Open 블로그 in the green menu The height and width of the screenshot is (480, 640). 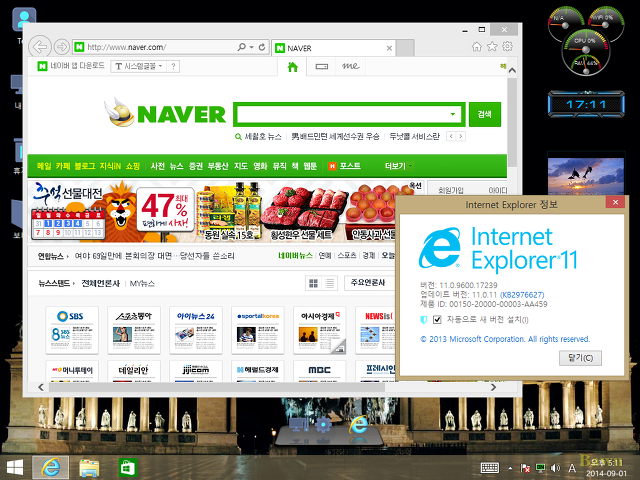click(84, 166)
